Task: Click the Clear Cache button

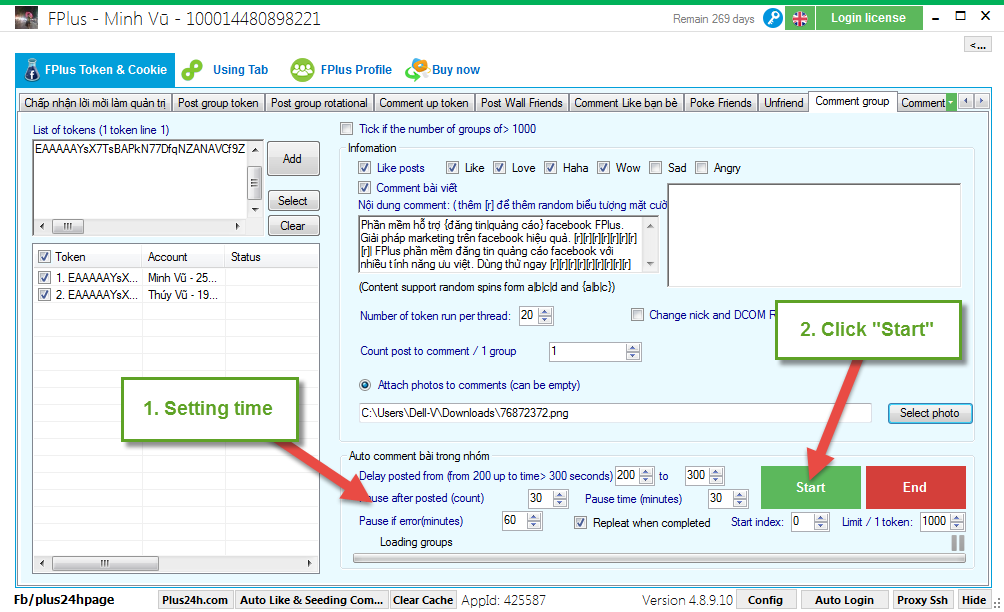Action: (x=423, y=600)
